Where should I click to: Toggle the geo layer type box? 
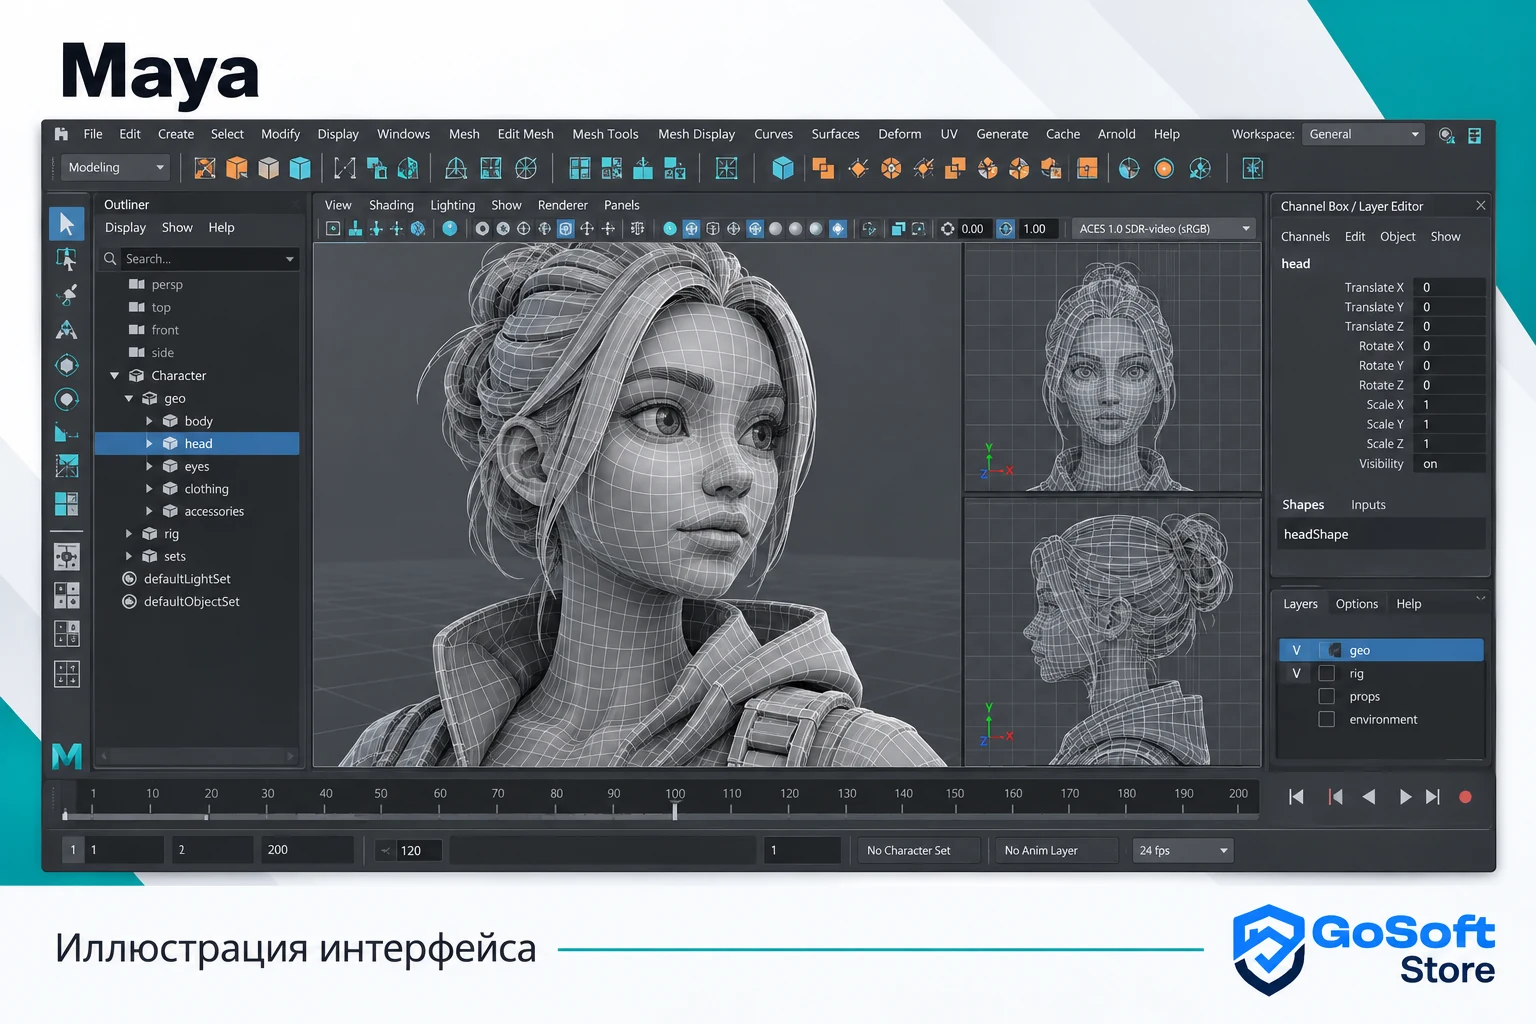point(1331,650)
